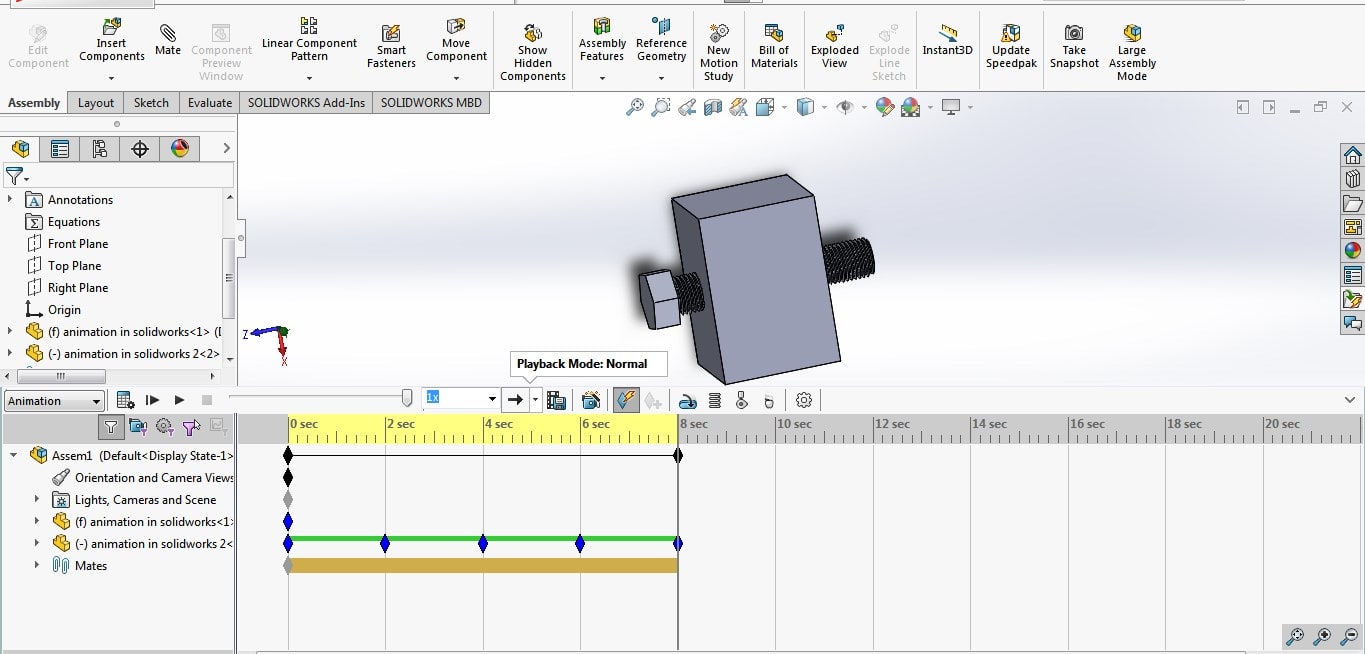
Task: Open the Animation Wizard icon
Action: 591,400
